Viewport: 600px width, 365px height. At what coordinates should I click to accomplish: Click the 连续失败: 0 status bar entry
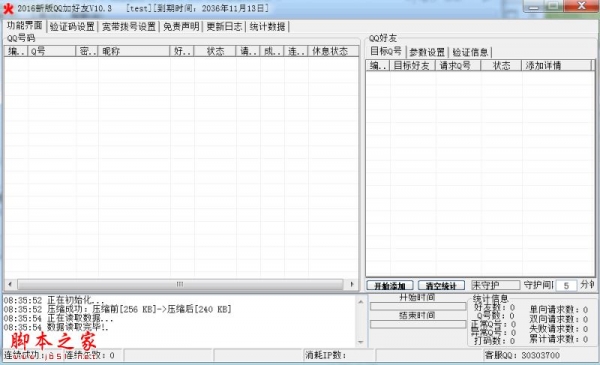(x=90, y=355)
